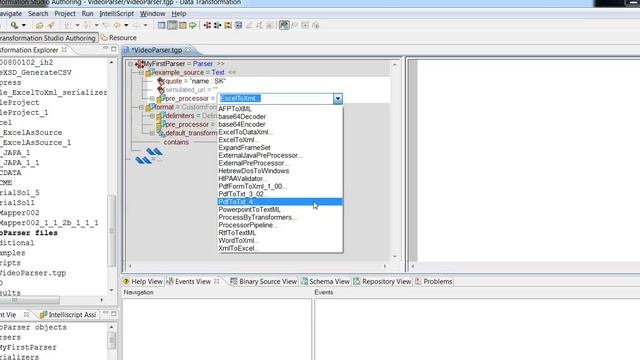Click the quote tree row
640x360 pixels.
[192, 81]
